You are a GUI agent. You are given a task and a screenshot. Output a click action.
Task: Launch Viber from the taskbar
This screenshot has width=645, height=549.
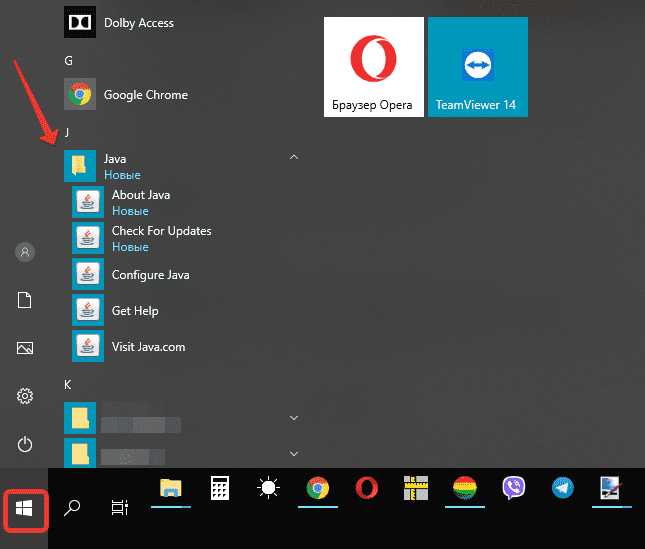click(514, 488)
